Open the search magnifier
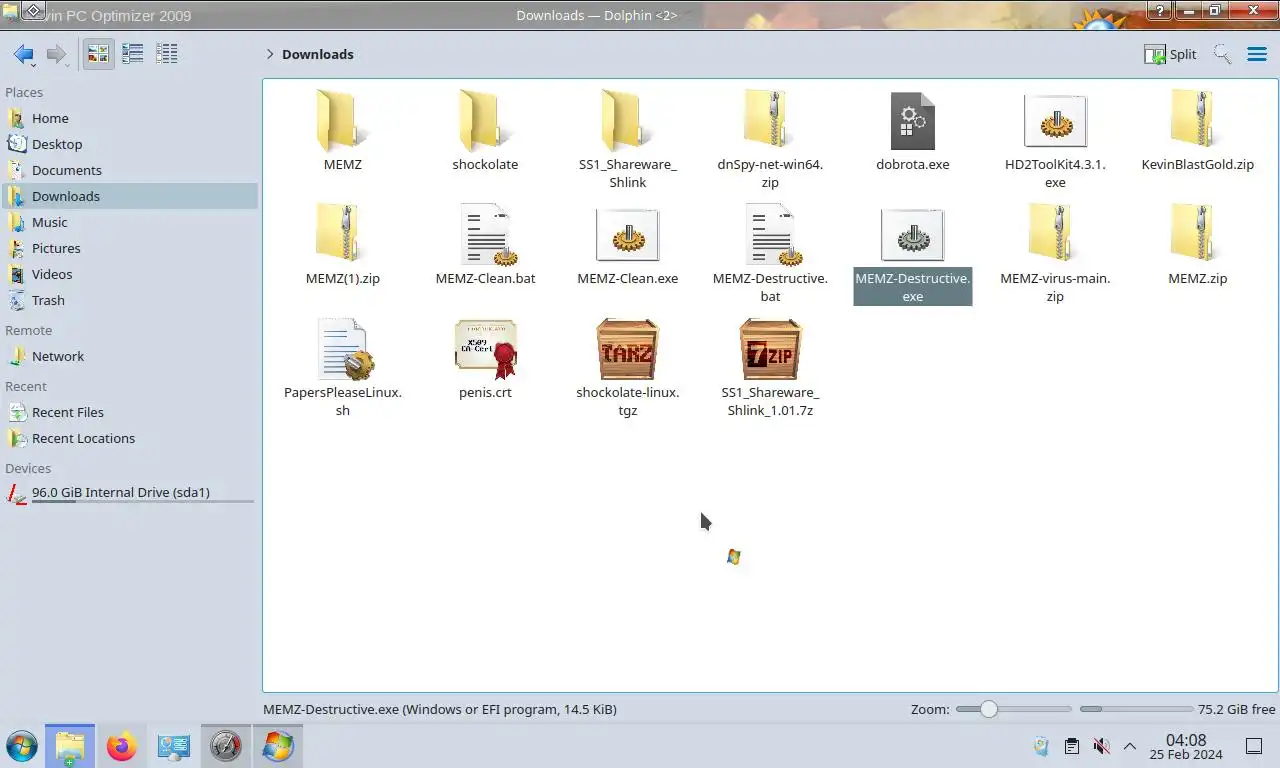The height and width of the screenshot is (768, 1280). click(x=1222, y=54)
